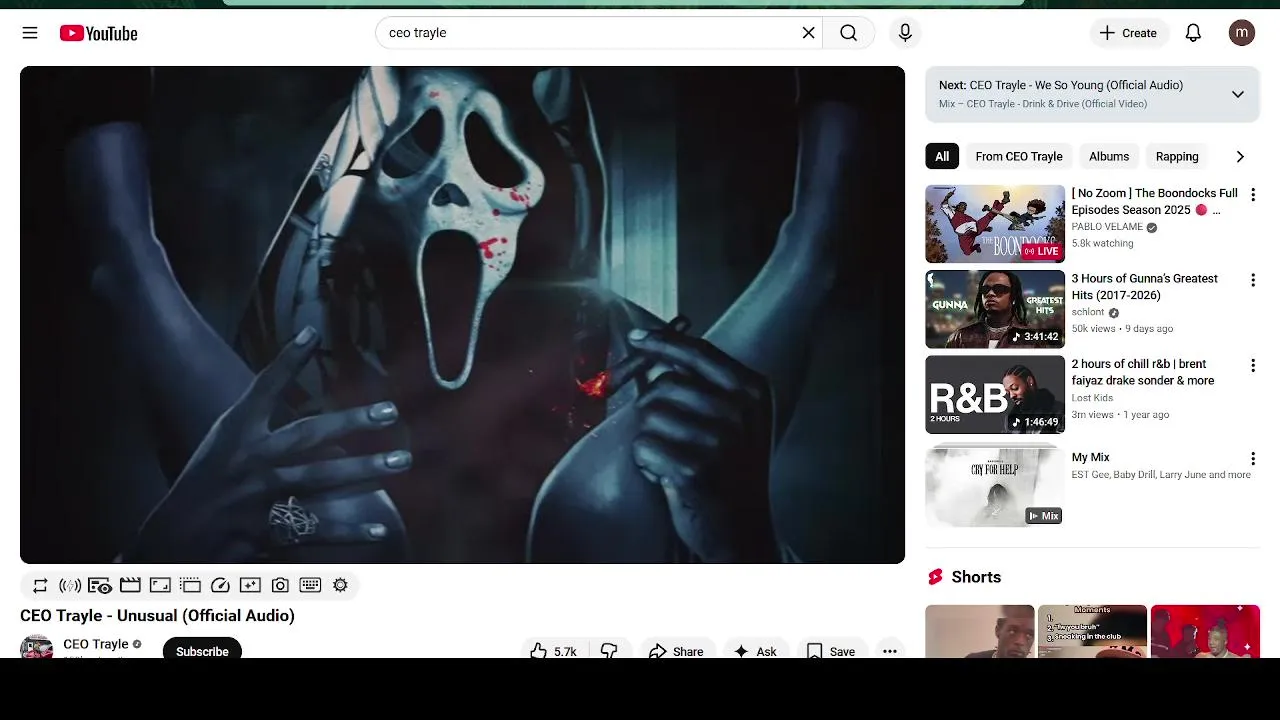Save the video to a playlist
1280x720 pixels.
(x=831, y=650)
